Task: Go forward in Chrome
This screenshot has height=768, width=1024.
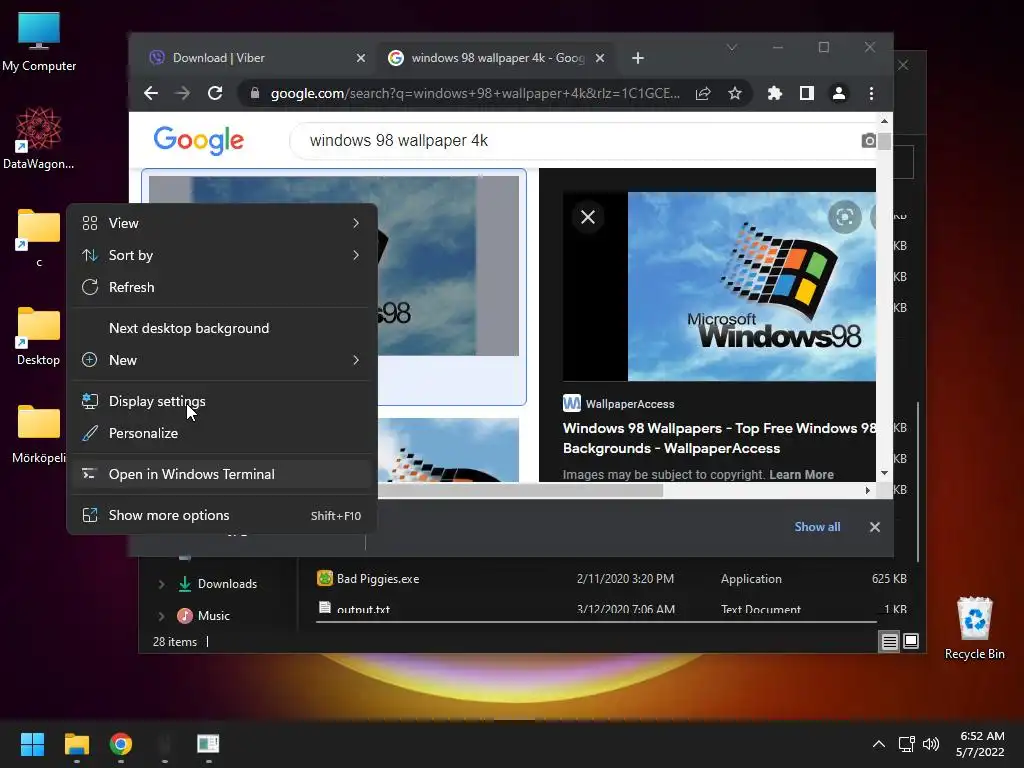Action: [183, 93]
